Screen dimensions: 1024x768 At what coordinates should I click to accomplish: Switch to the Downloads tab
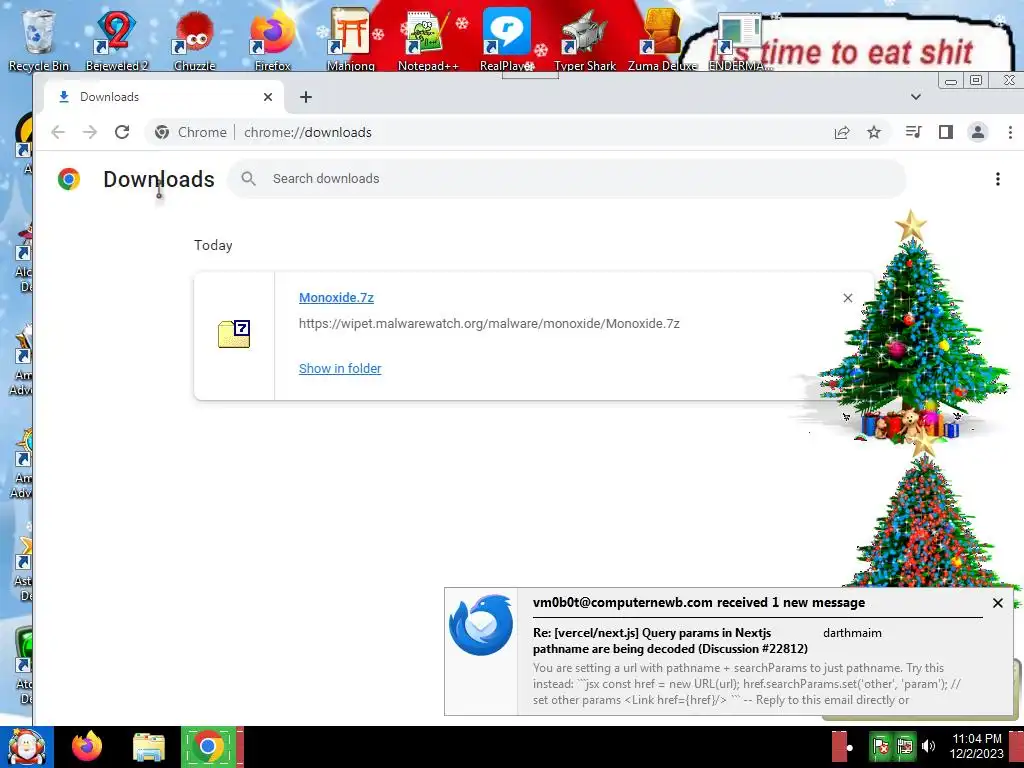pos(157,97)
